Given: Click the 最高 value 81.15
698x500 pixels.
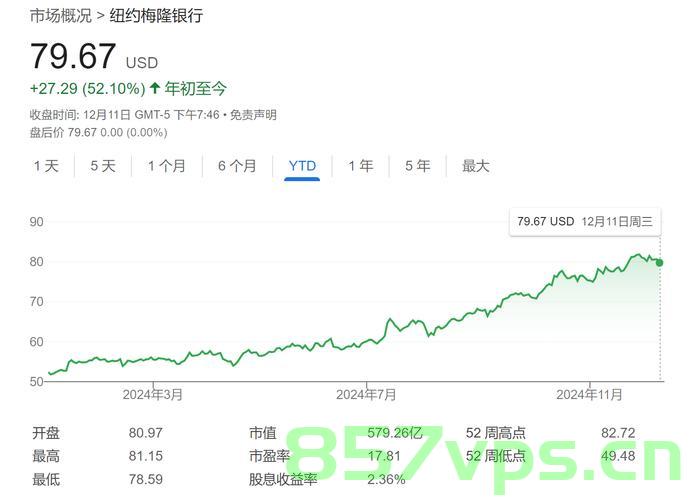Looking at the screenshot, I should [x=146, y=456].
